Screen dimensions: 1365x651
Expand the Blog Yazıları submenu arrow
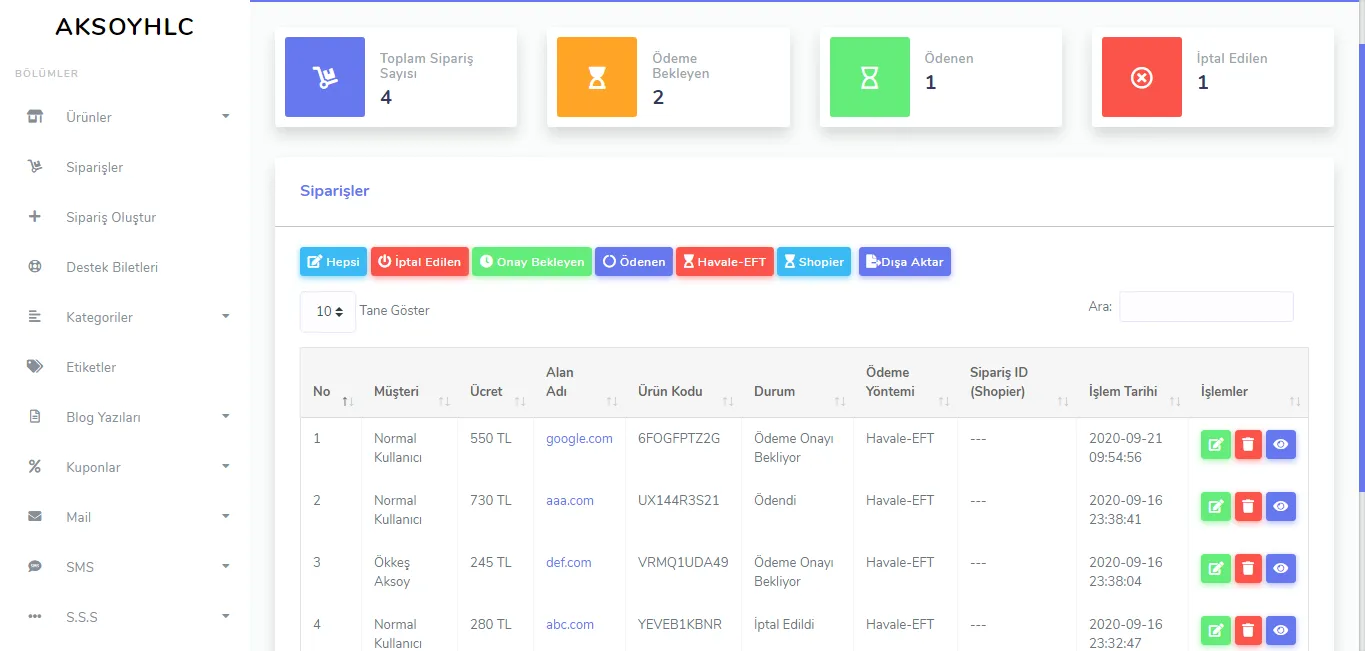(226, 417)
